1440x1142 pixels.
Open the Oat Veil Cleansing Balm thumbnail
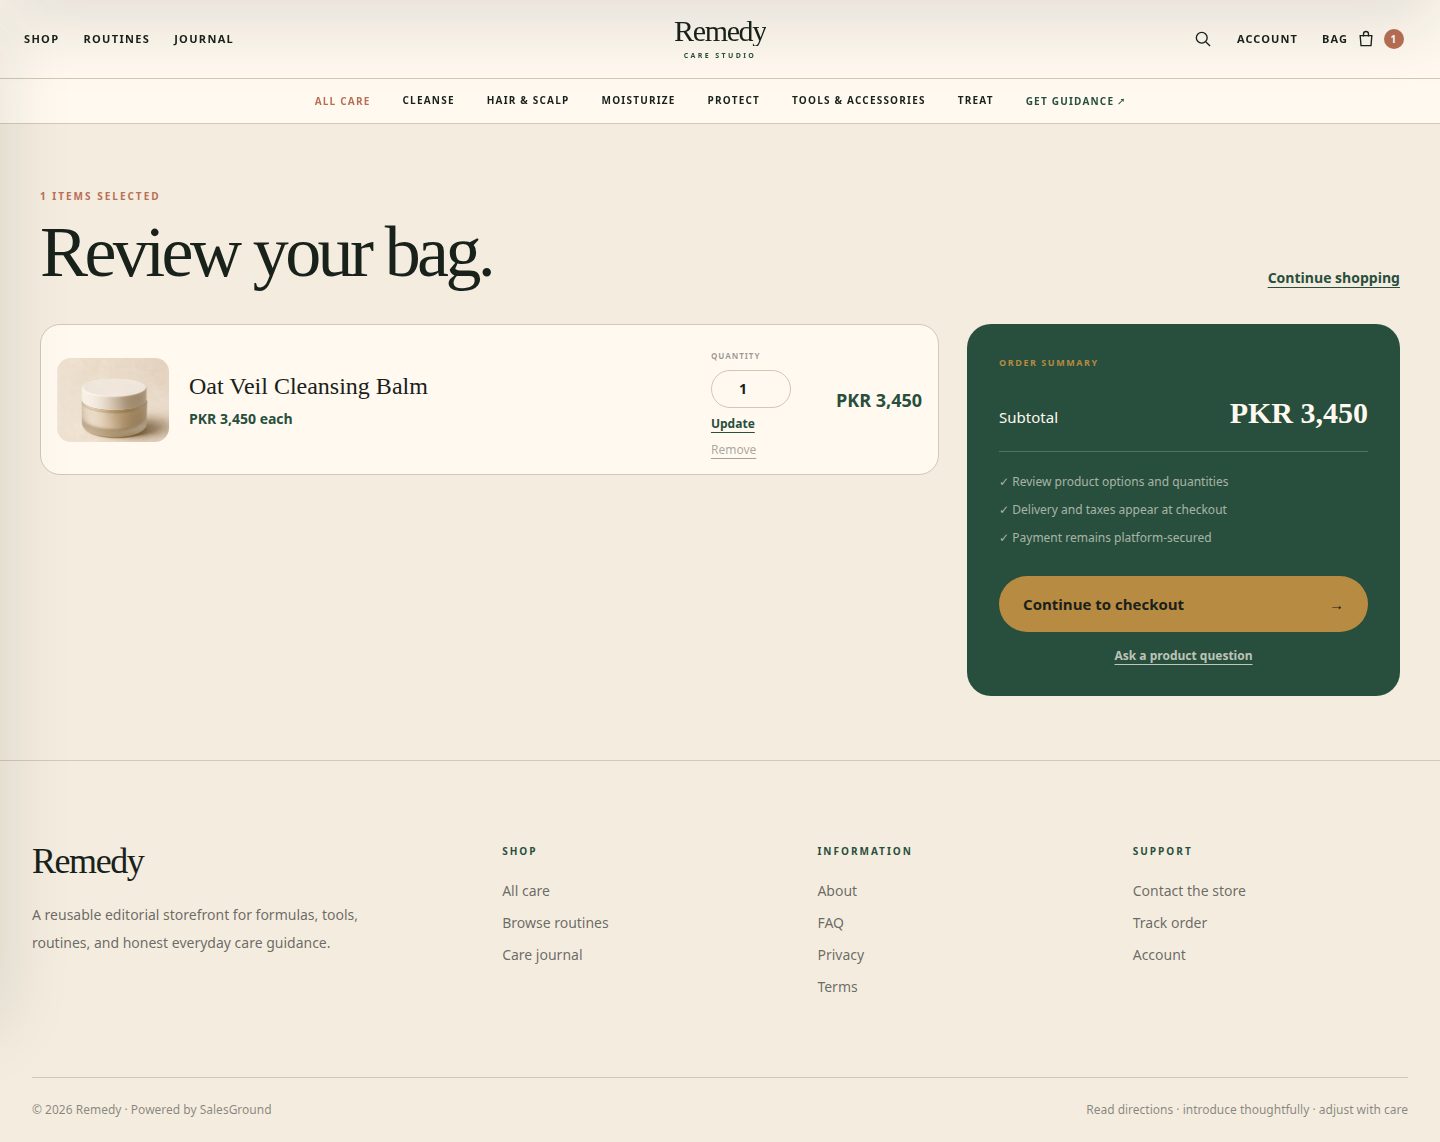[x=113, y=400]
